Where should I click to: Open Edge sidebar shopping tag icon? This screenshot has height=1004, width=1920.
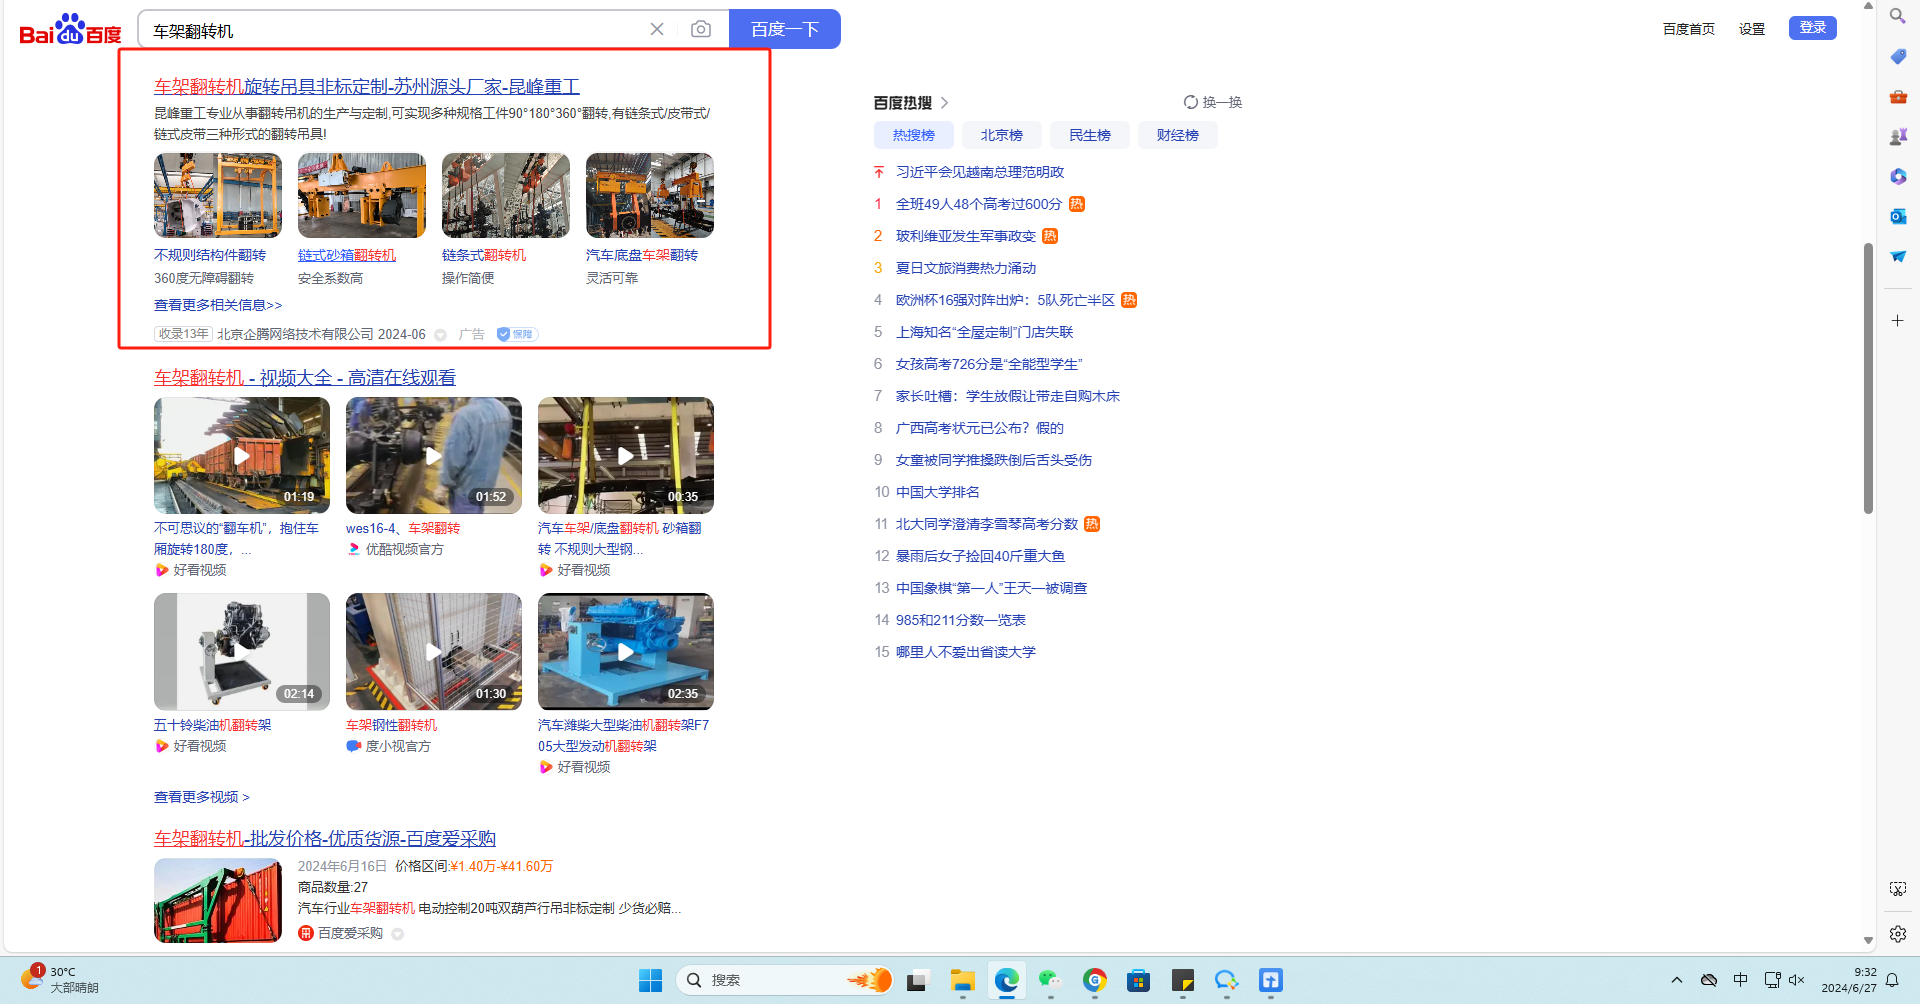pos(1898,56)
